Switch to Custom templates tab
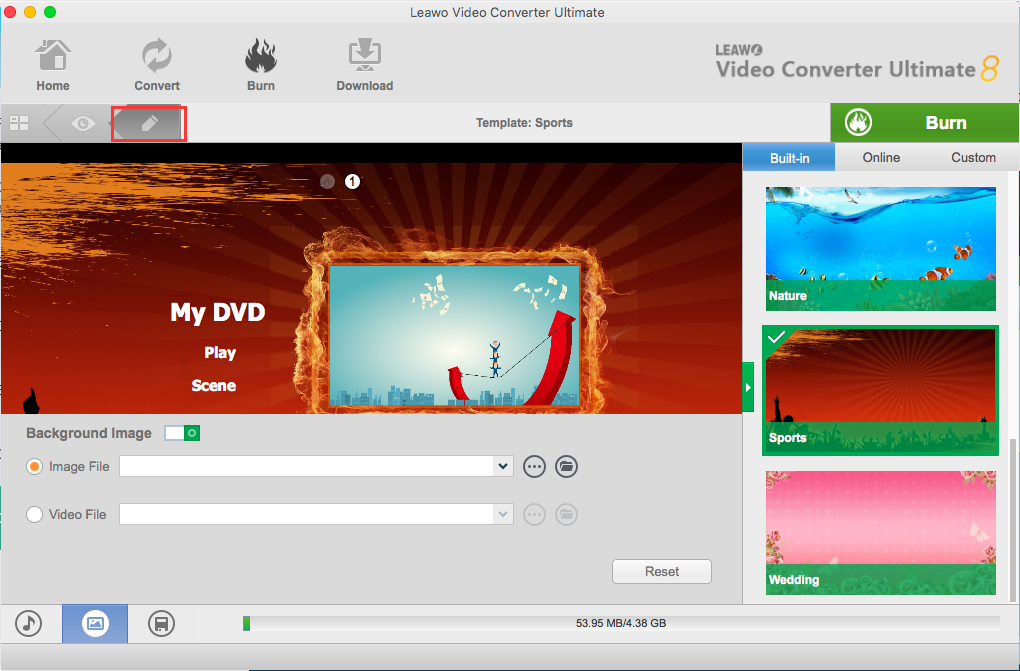Viewport: 1020px width, 671px height. pyautogui.click(x=973, y=157)
